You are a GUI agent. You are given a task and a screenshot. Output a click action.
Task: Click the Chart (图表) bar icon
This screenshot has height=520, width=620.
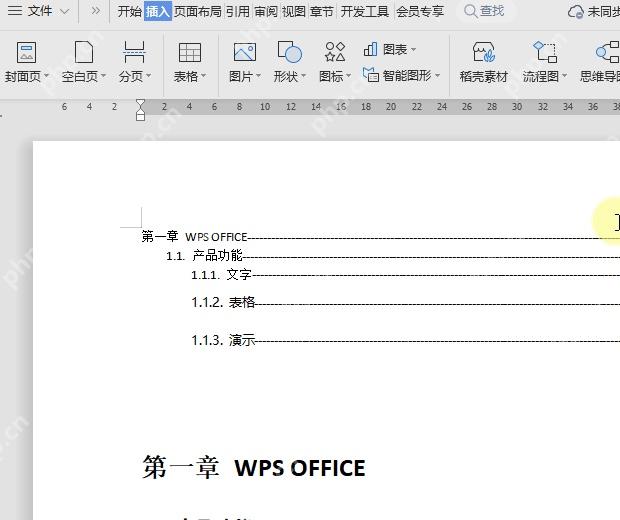[370, 49]
